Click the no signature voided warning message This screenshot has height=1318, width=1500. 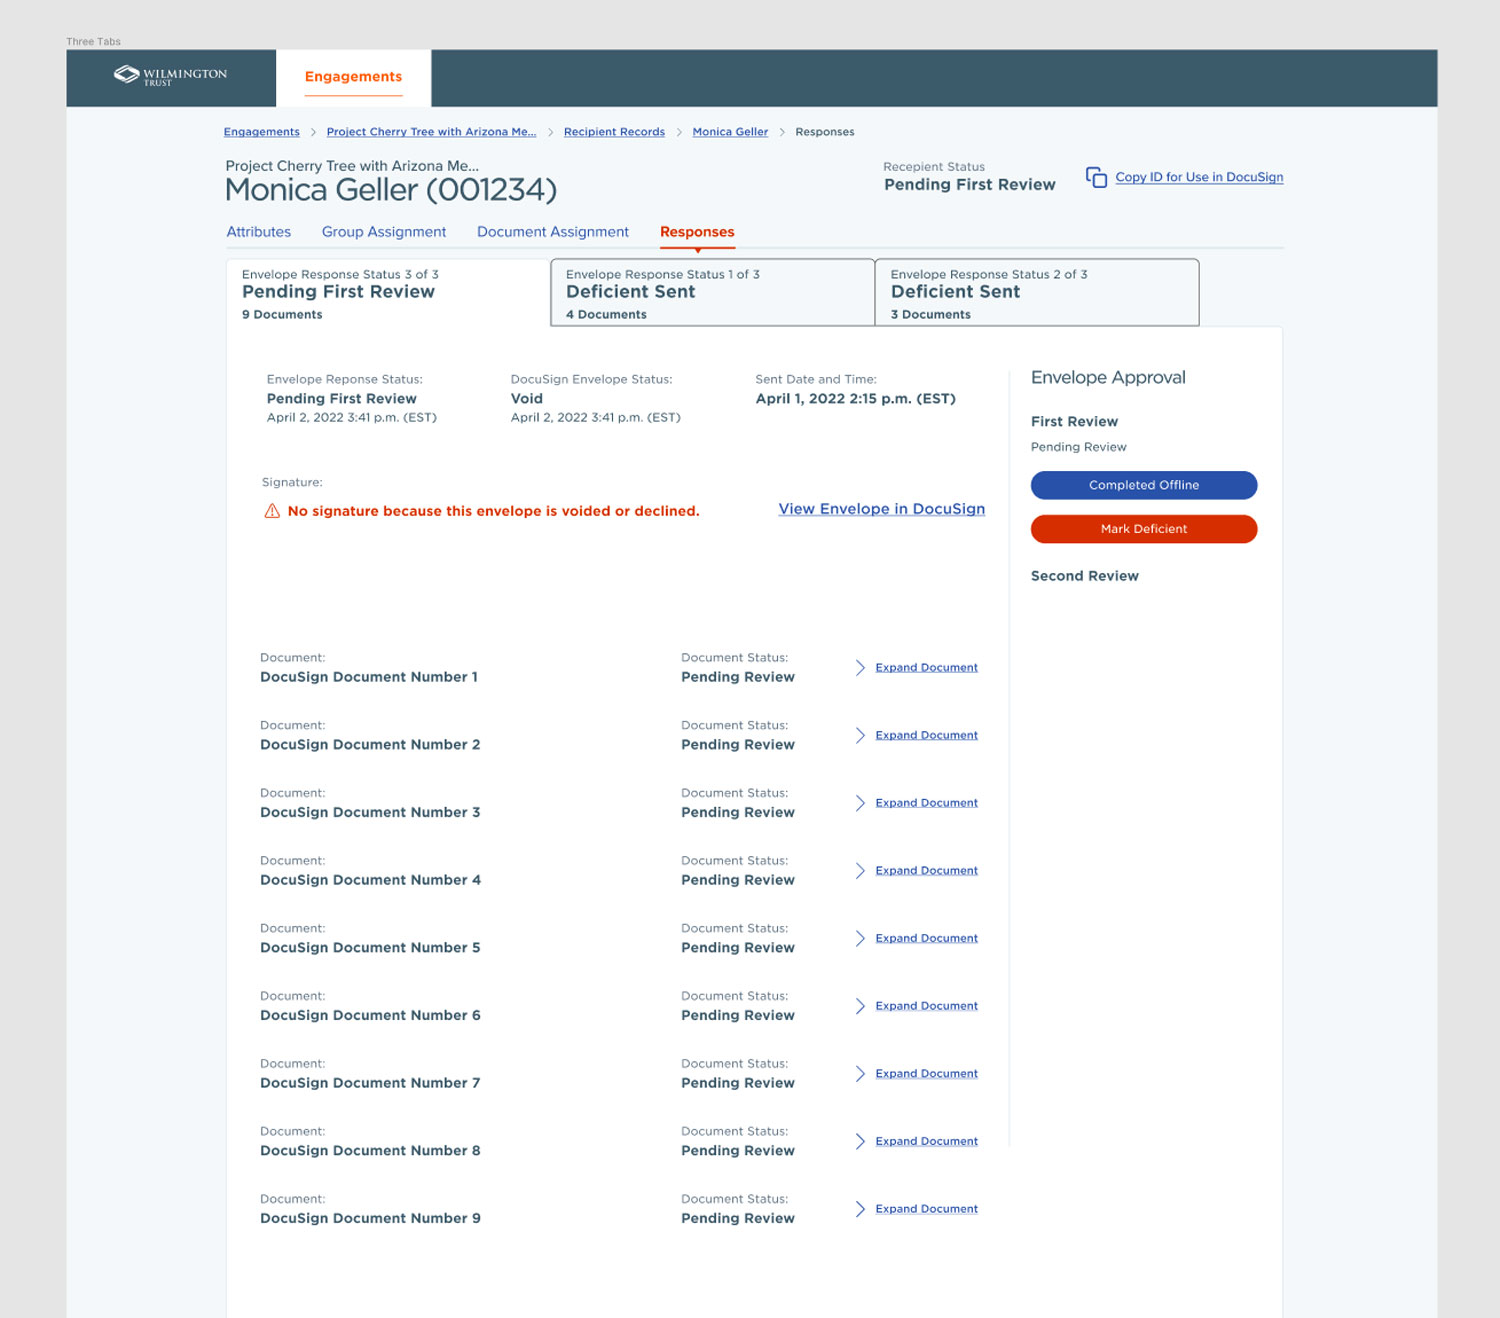(x=493, y=511)
